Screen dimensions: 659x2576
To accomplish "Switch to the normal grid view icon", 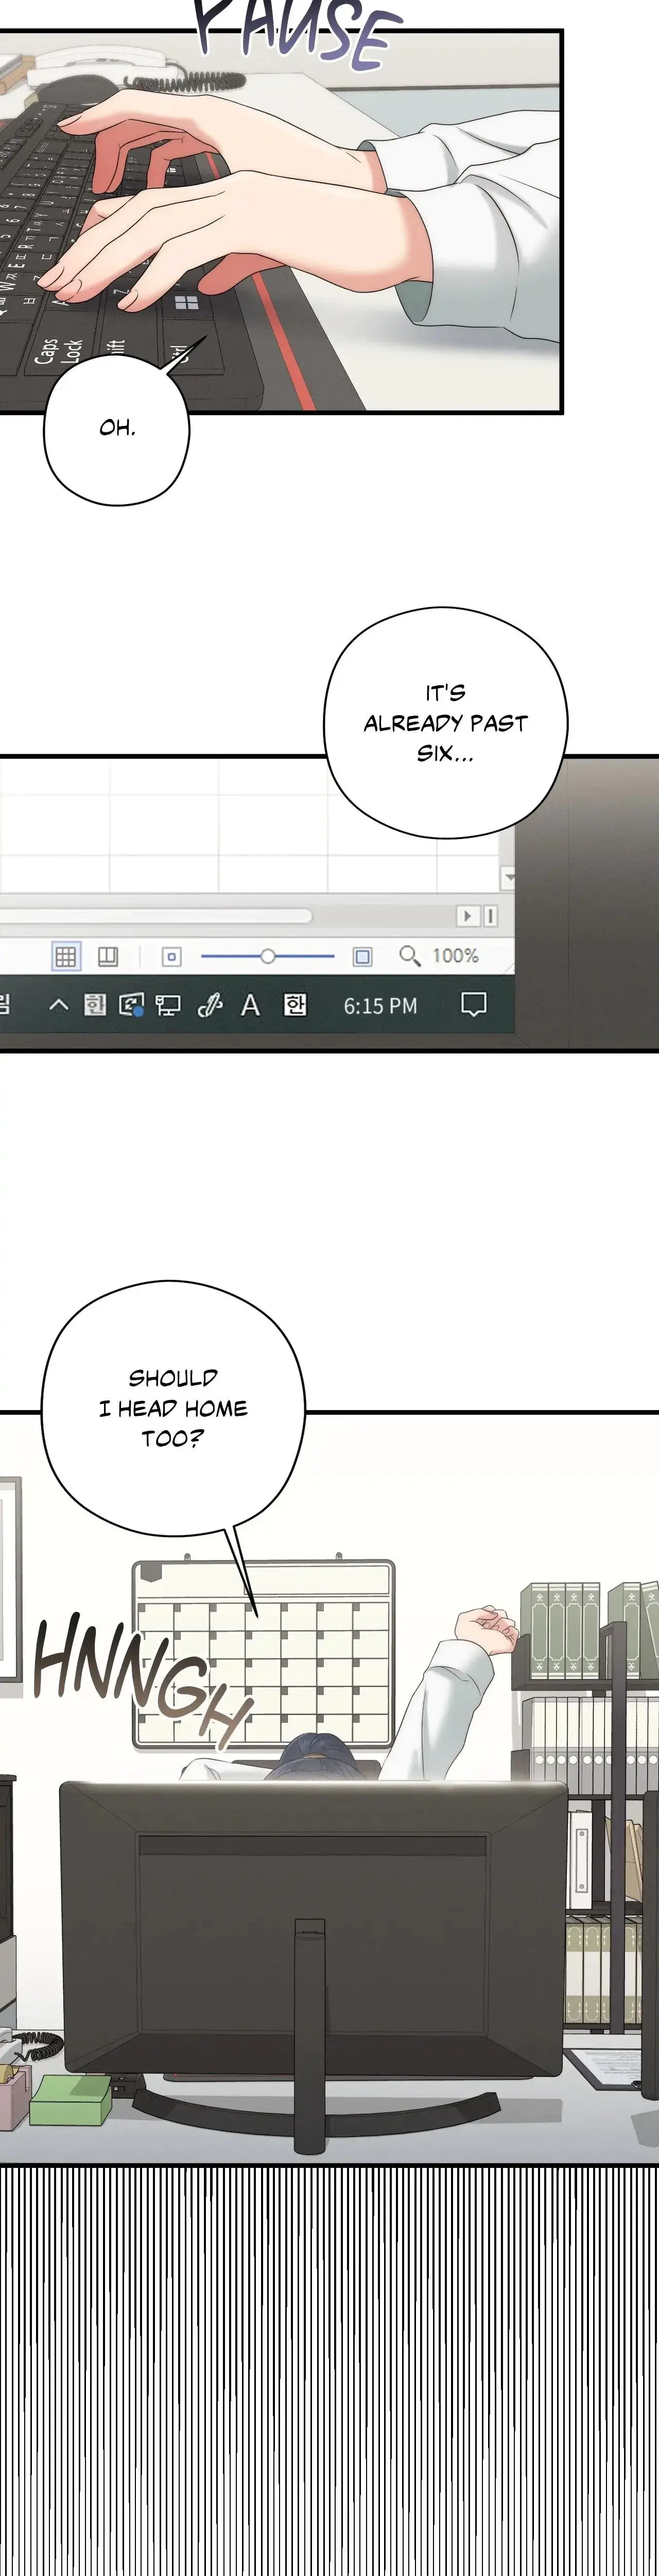I will (66, 956).
